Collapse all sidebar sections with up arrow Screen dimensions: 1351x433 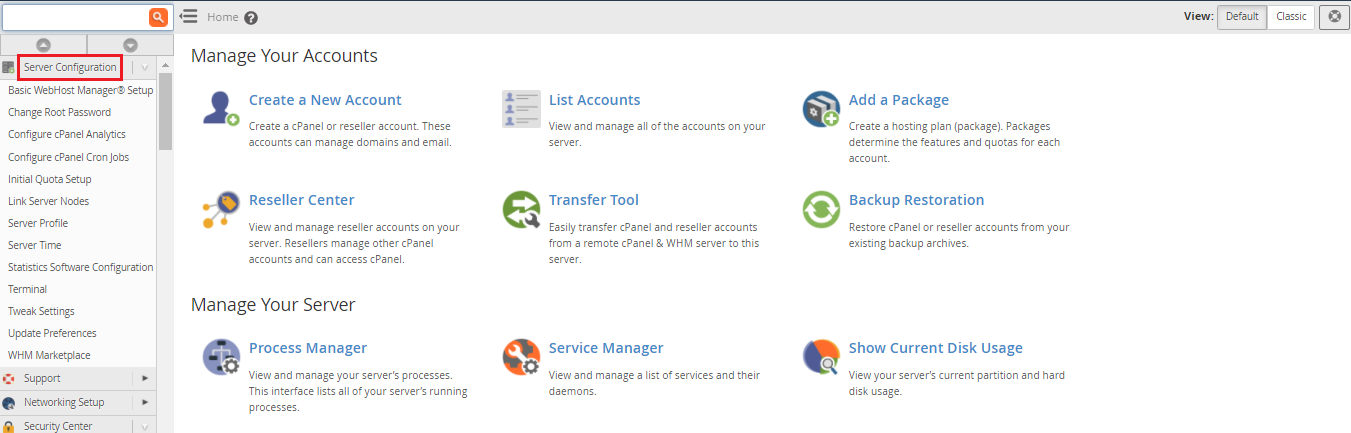pos(43,45)
